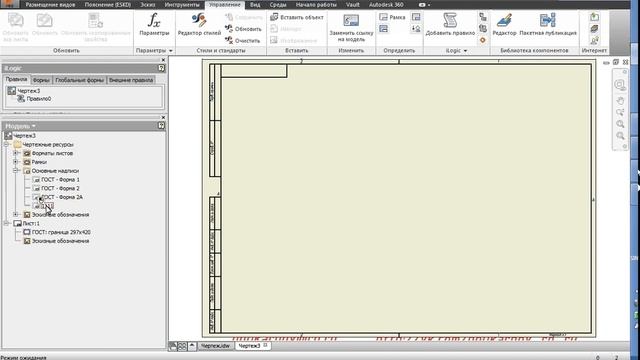The width and height of the screenshot is (640, 360).
Task: Switch to Чертеж.idw document tab
Action: coord(215,346)
